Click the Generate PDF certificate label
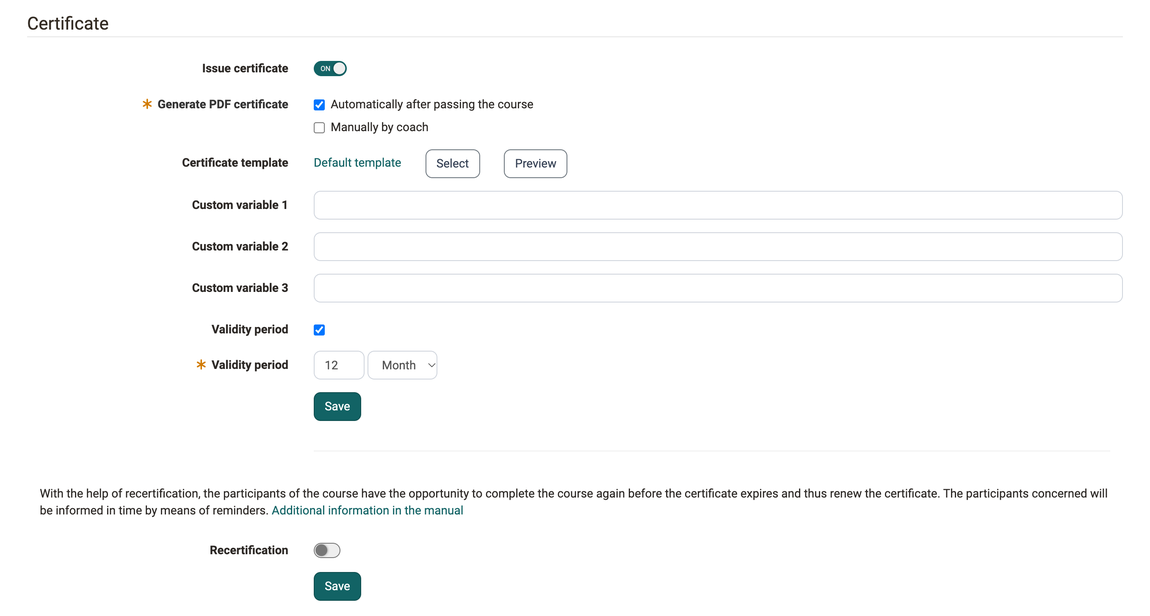Viewport: 1150px width, 616px height. pyautogui.click(x=222, y=104)
